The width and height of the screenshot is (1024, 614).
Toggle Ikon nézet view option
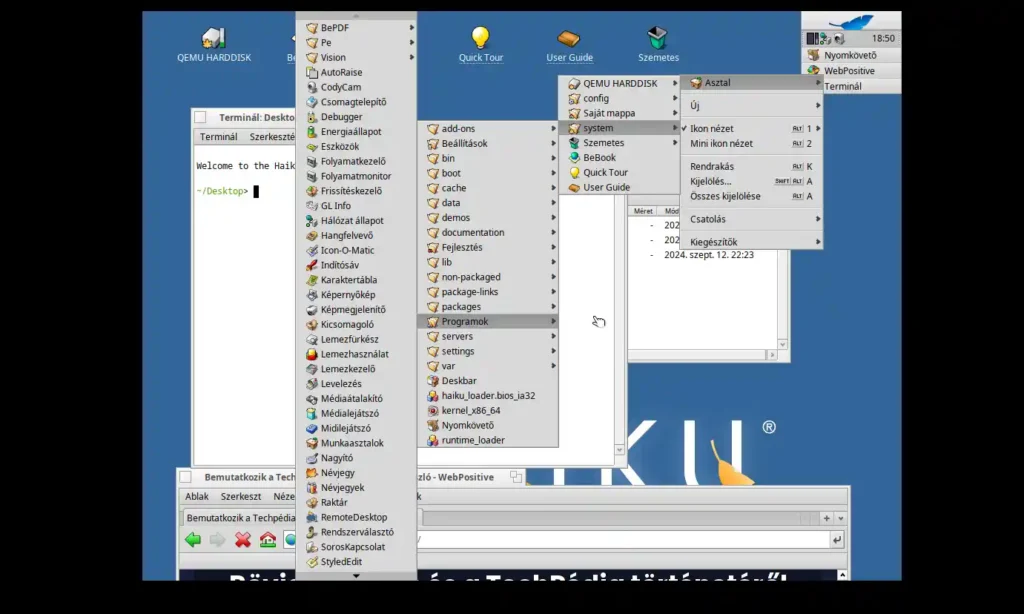[x=751, y=129]
